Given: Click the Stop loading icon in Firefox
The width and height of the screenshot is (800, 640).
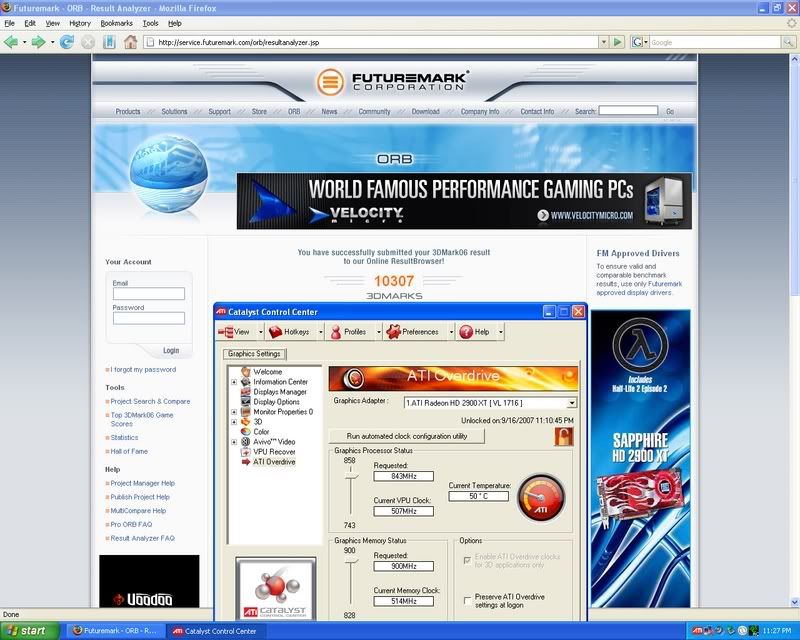Looking at the screenshot, I should pos(88,42).
